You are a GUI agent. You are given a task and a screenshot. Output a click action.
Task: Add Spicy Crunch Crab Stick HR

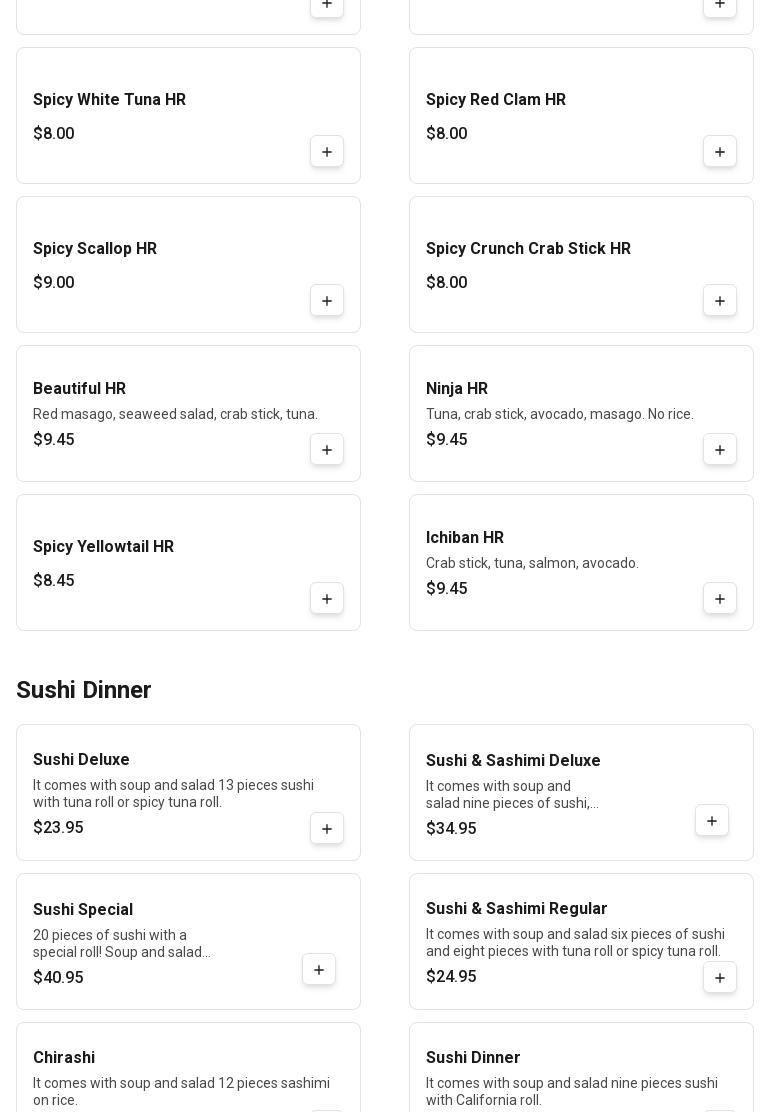(720, 301)
